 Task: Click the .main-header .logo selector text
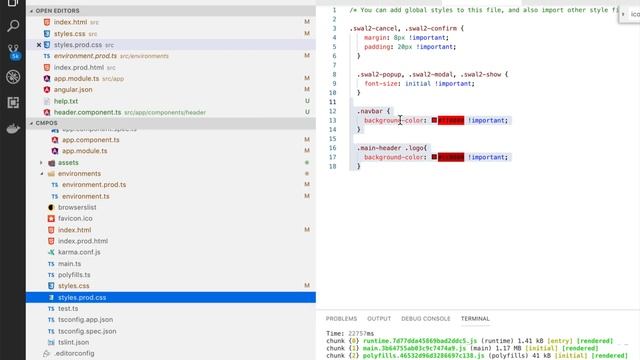[391, 148]
